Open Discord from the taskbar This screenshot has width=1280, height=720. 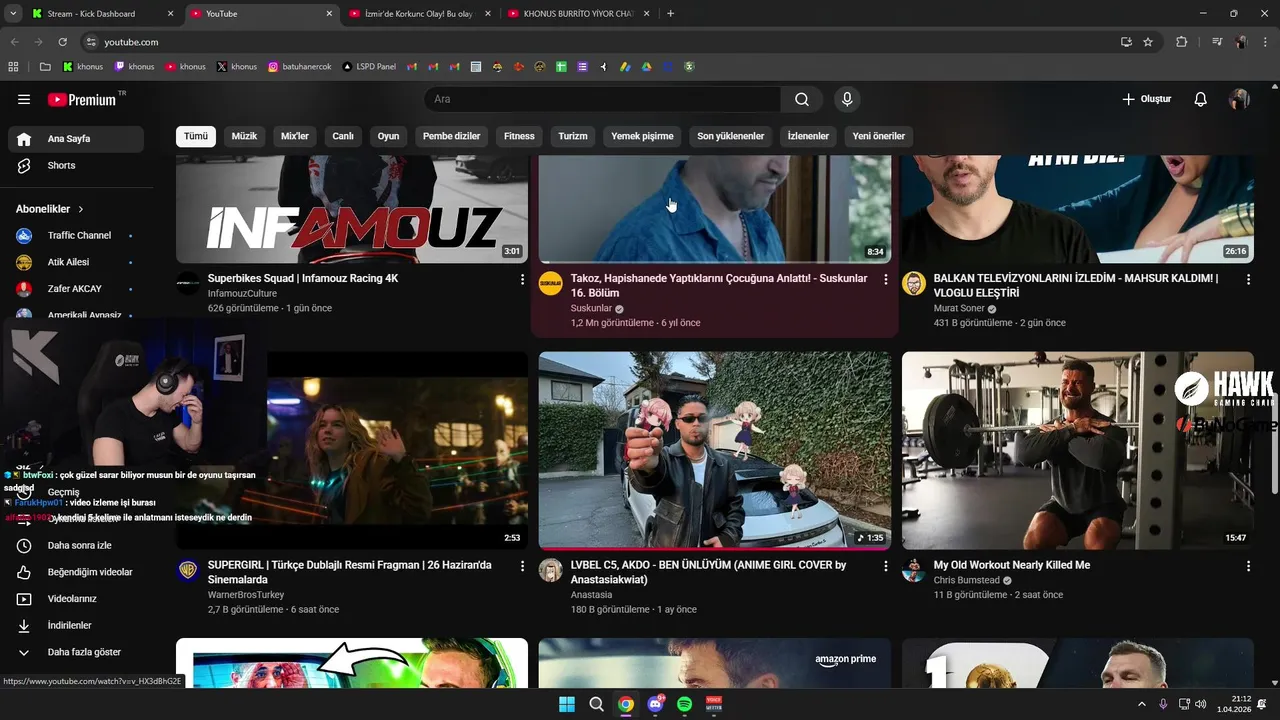point(655,704)
